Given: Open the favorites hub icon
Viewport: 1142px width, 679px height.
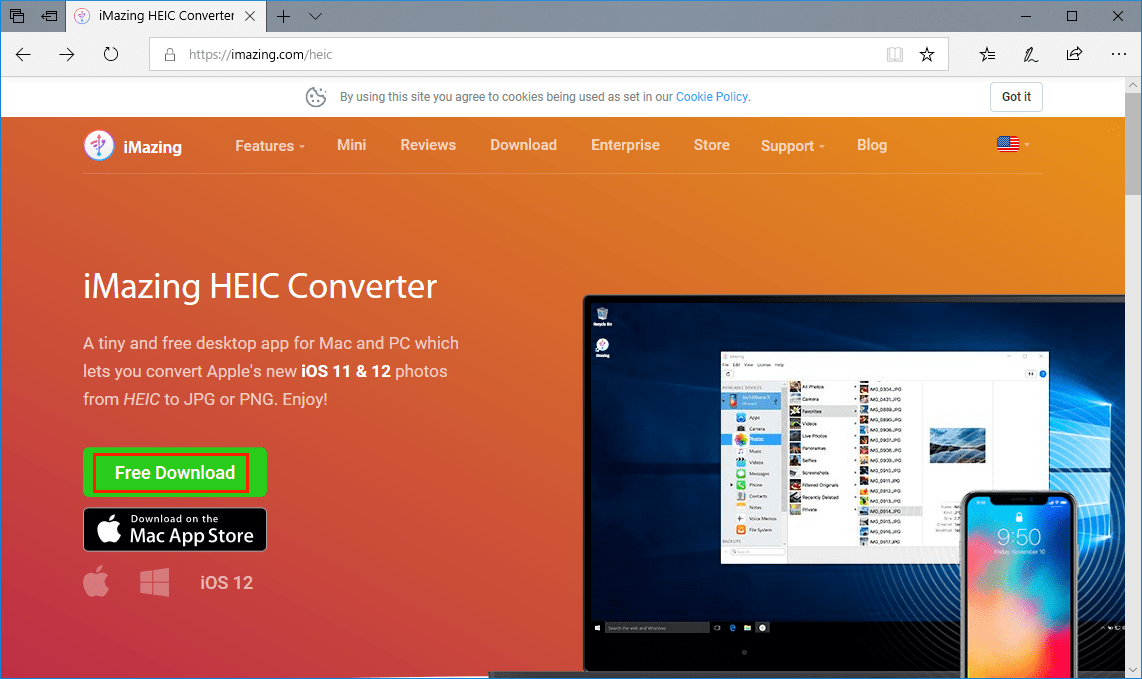Looking at the screenshot, I should tap(987, 55).
